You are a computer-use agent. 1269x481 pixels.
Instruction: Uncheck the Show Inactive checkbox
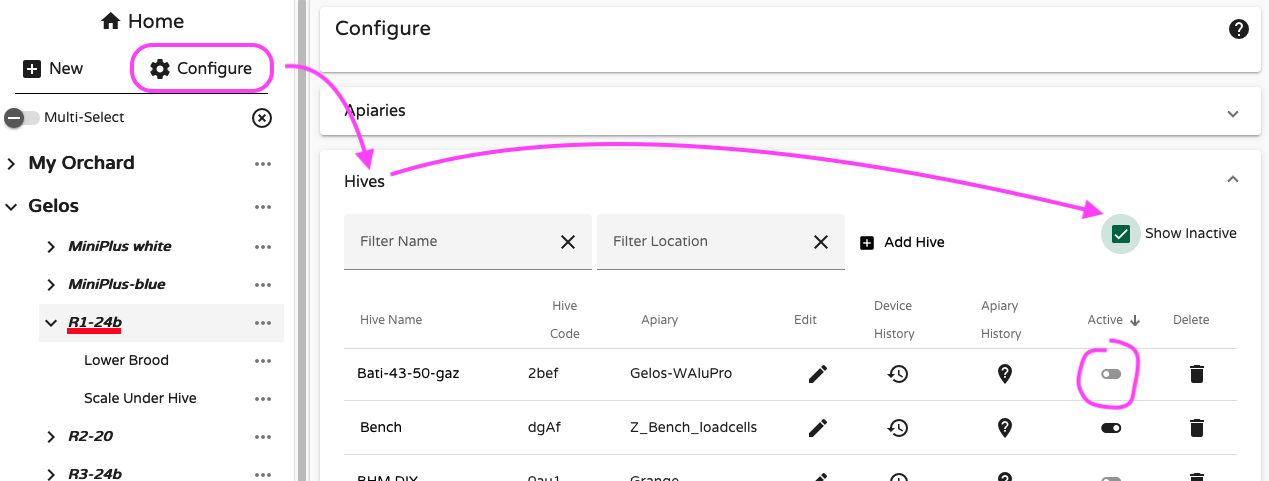point(1121,234)
